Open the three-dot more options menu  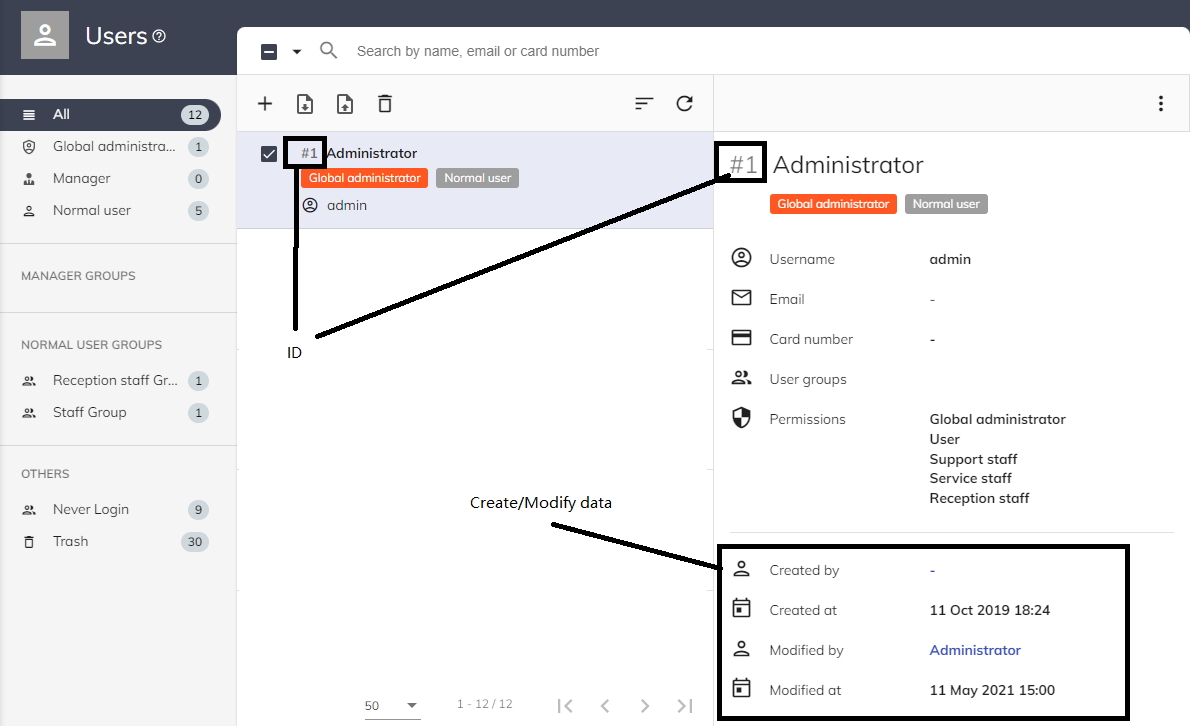pyautogui.click(x=1160, y=104)
